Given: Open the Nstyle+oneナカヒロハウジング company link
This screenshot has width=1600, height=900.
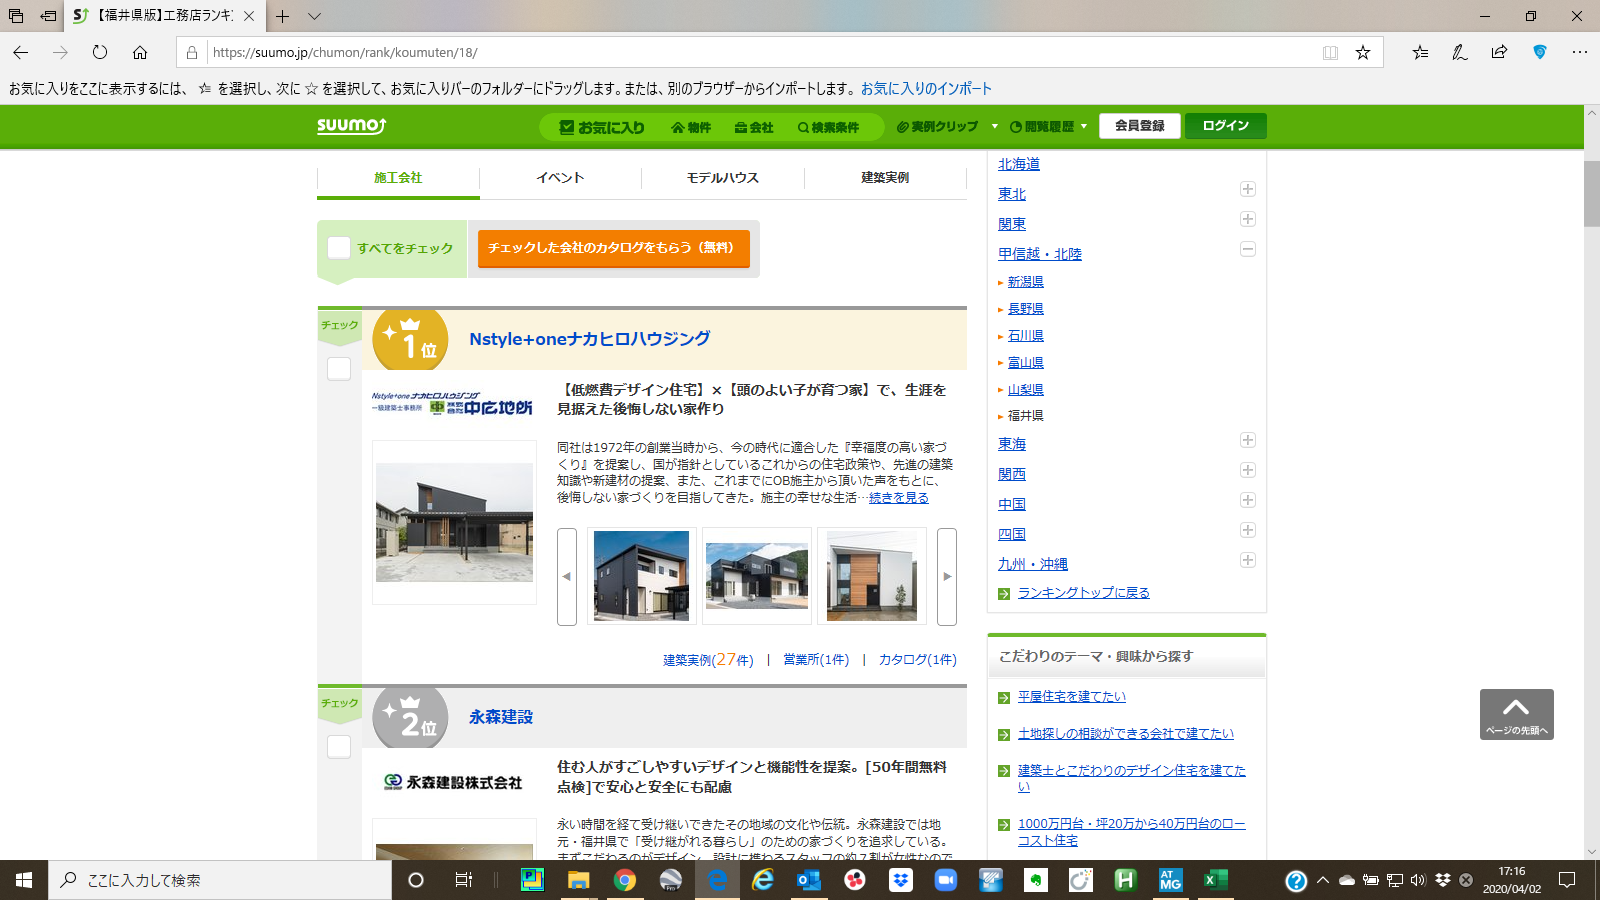Looking at the screenshot, I should (x=590, y=339).
